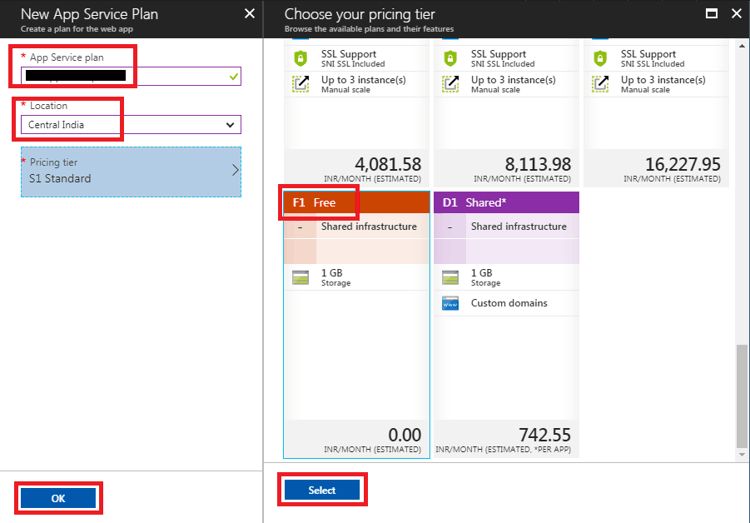Click the App Service plan name field
The height and width of the screenshot is (523, 750).
click(131, 76)
